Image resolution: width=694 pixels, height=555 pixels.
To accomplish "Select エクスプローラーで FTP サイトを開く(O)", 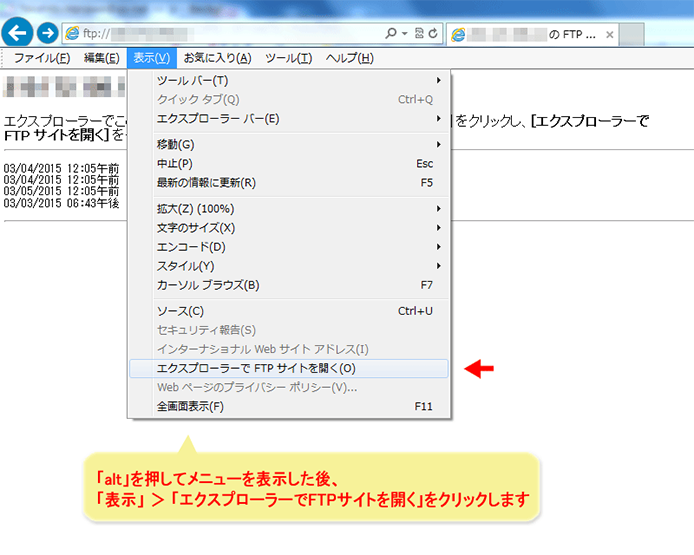I will pyautogui.click(x=290, y=368).
